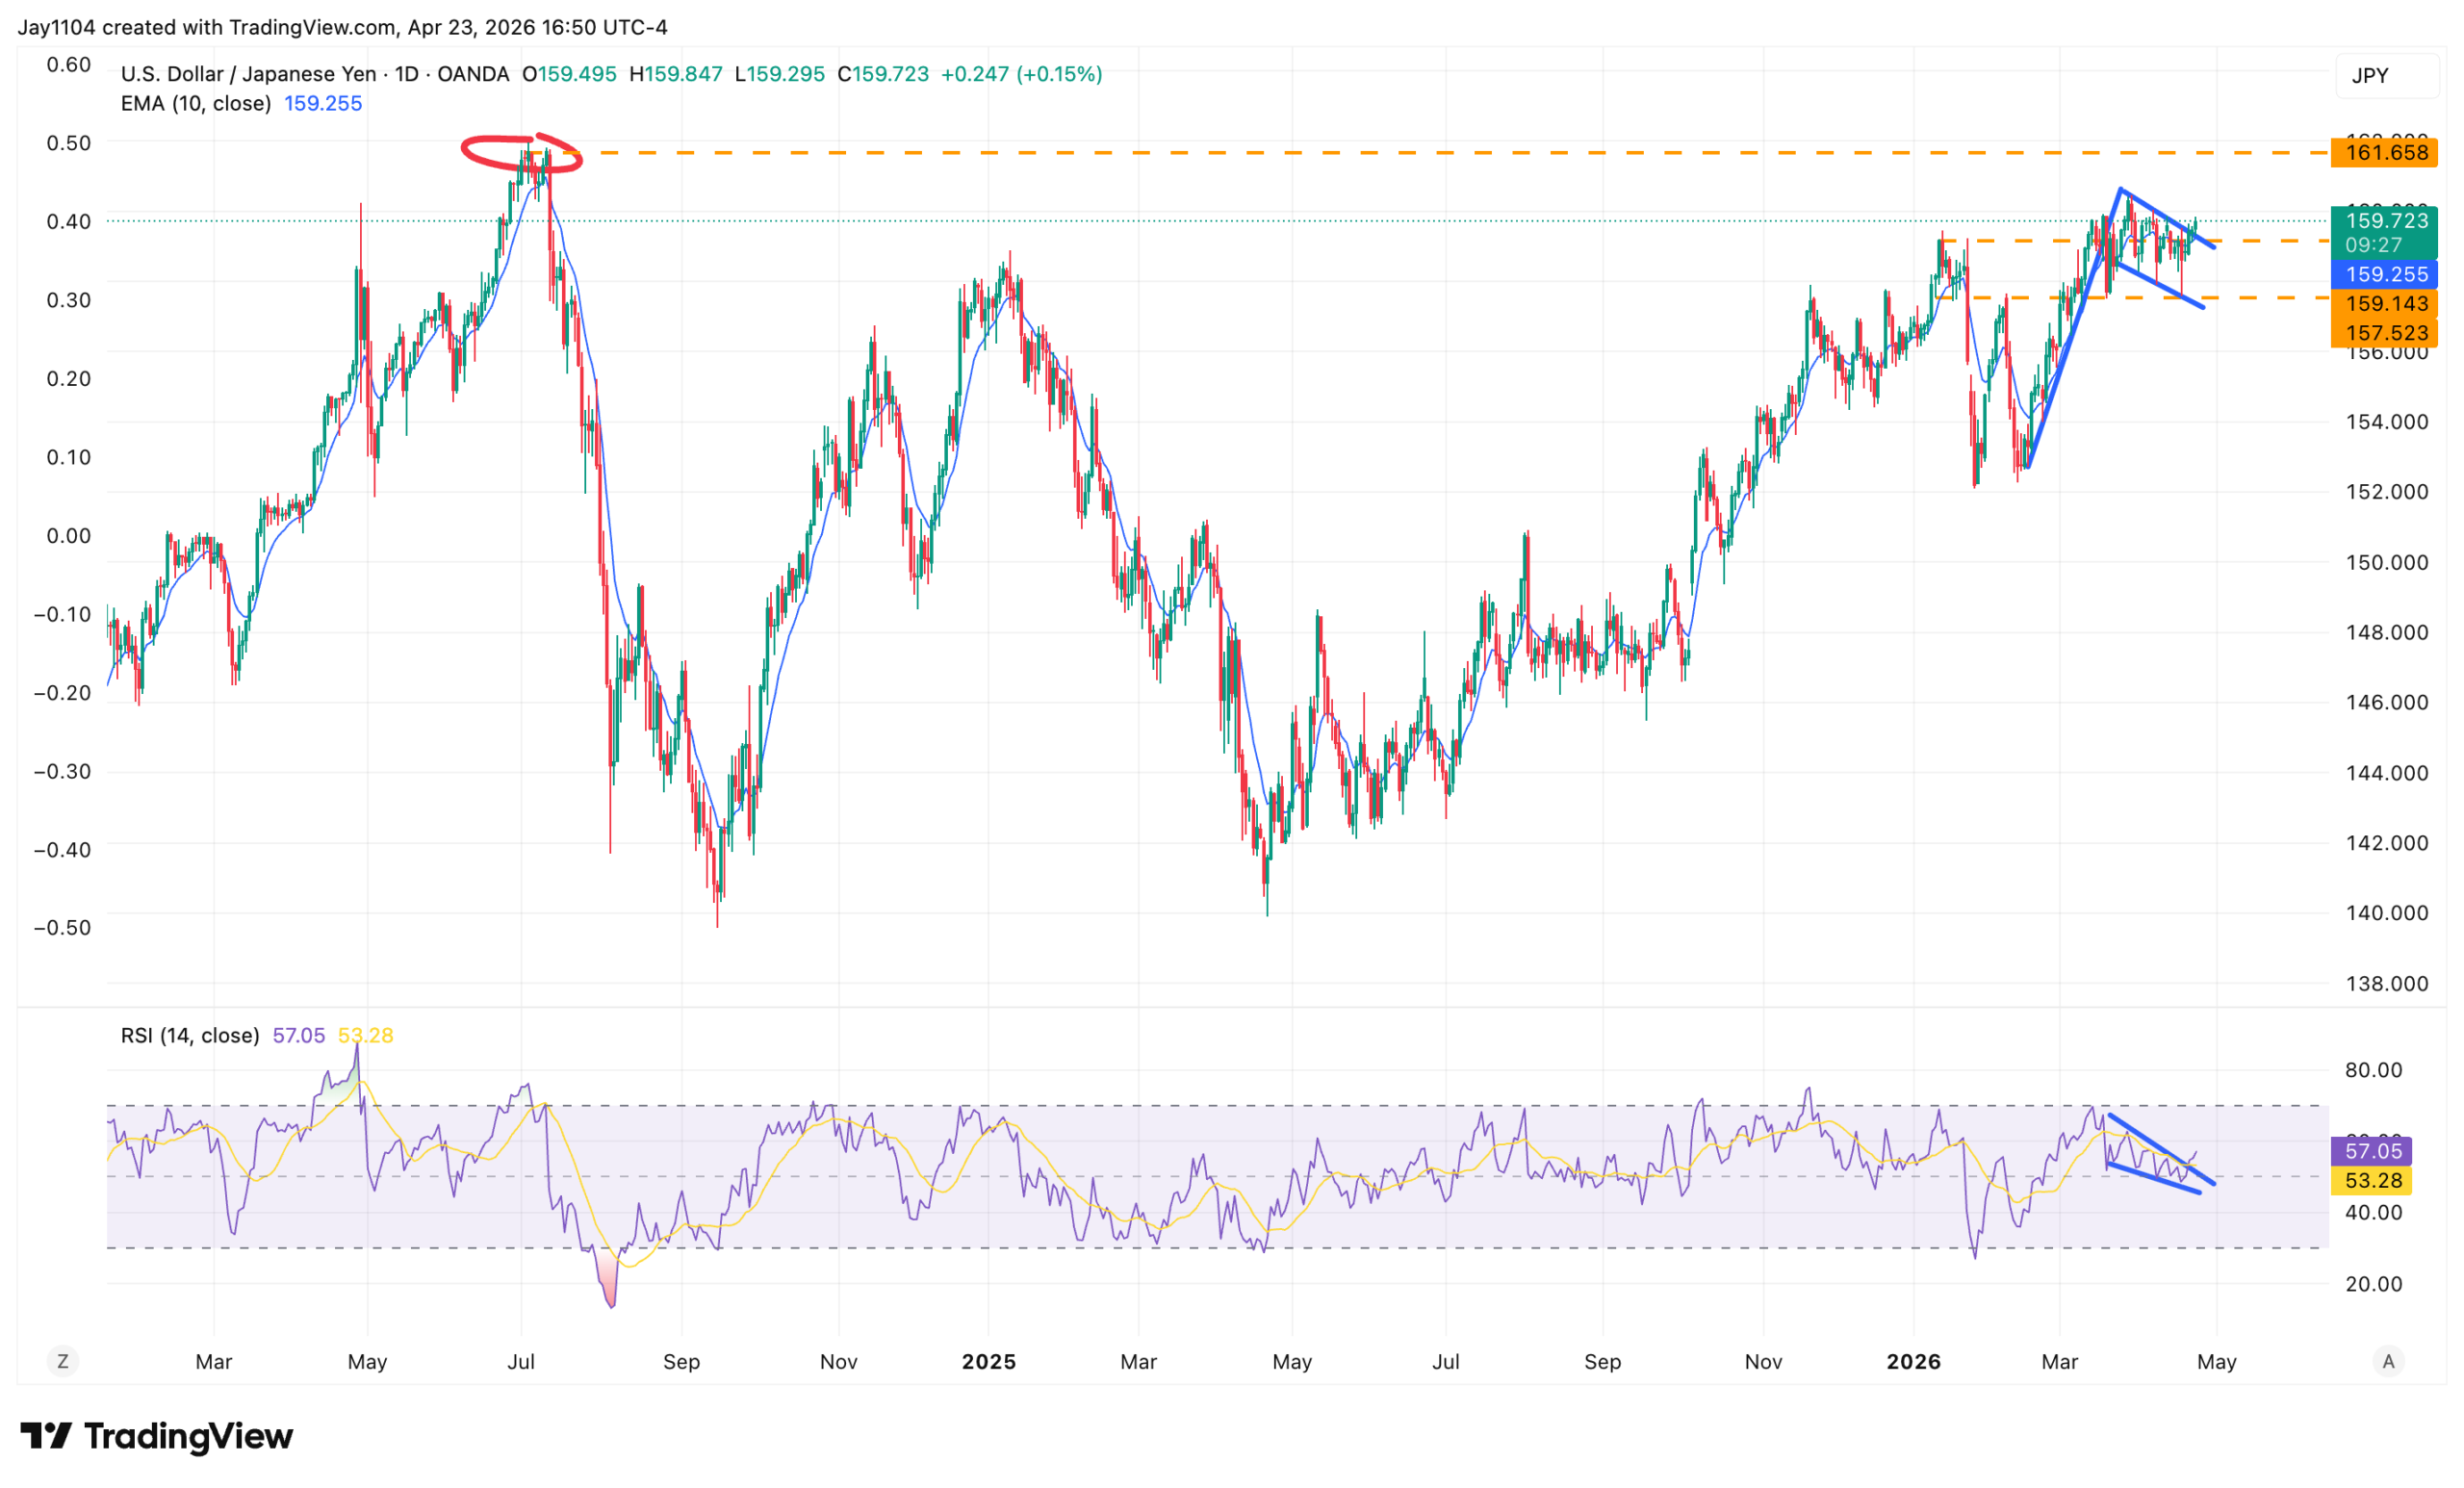Click the orange 159.143 price label
The image size is (2464, 1488).
[x=2385, y=303]
